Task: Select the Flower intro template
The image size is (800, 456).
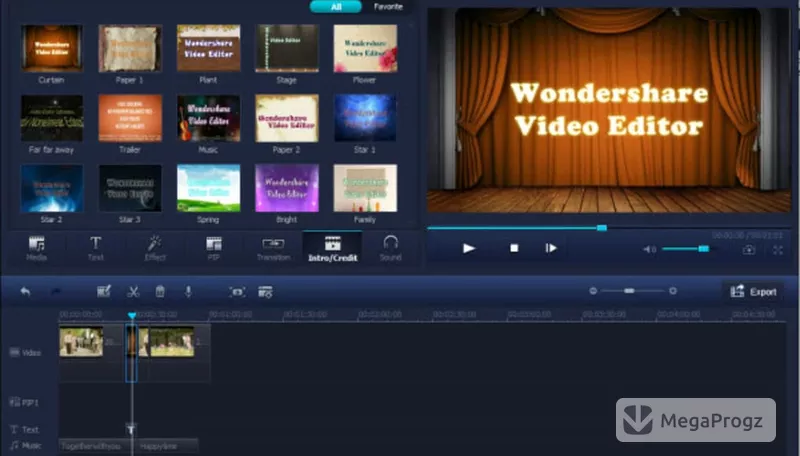Action: pyautogui.click(x=365, y=48)
